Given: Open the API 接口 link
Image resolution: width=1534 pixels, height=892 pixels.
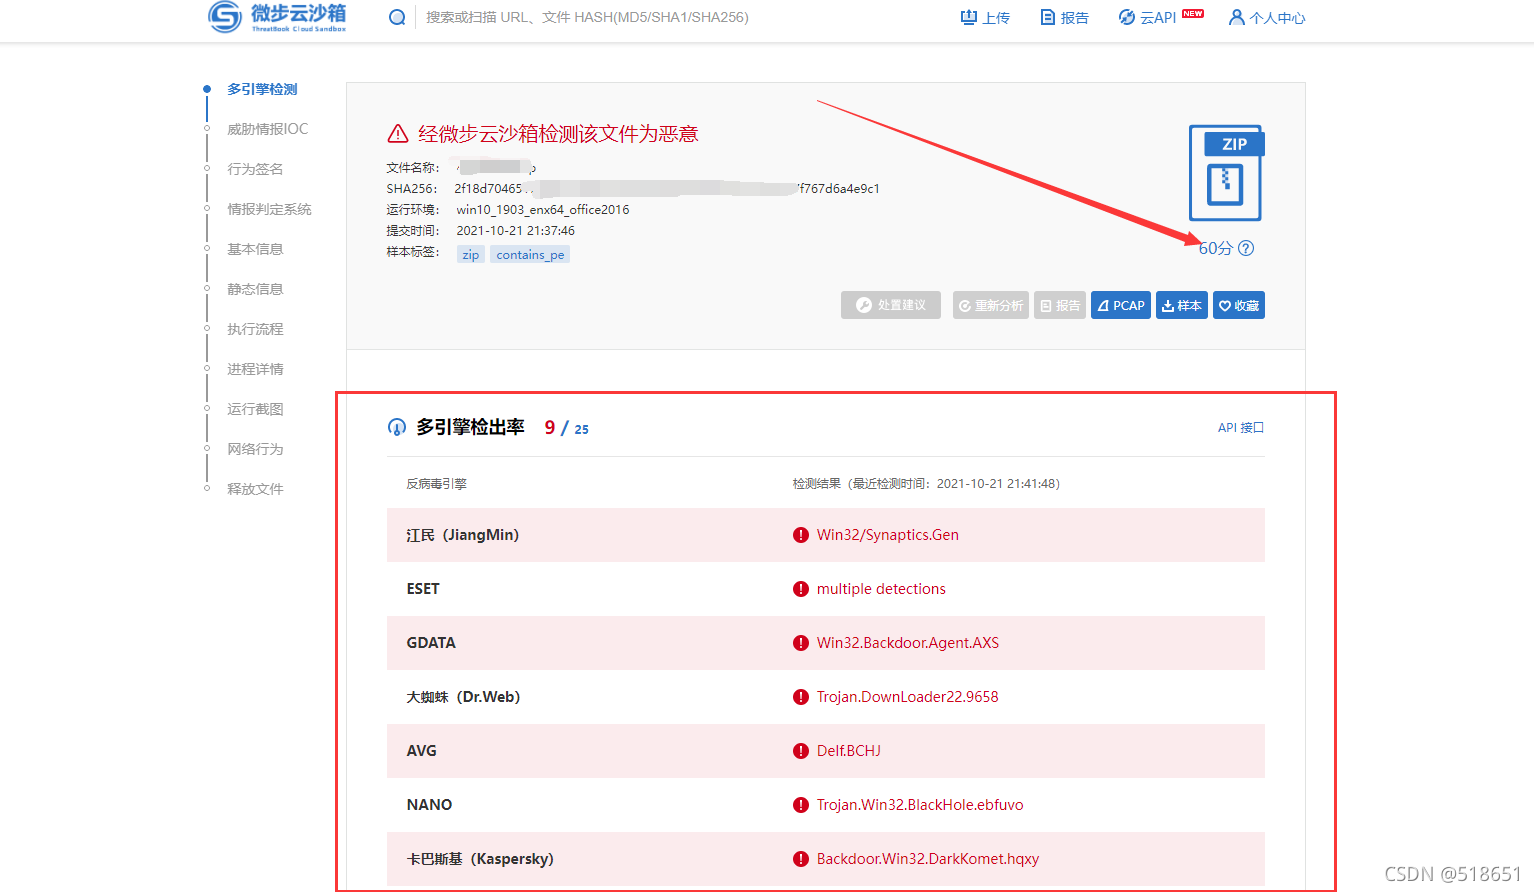Looking at the screenshot, I should 1241,427.
